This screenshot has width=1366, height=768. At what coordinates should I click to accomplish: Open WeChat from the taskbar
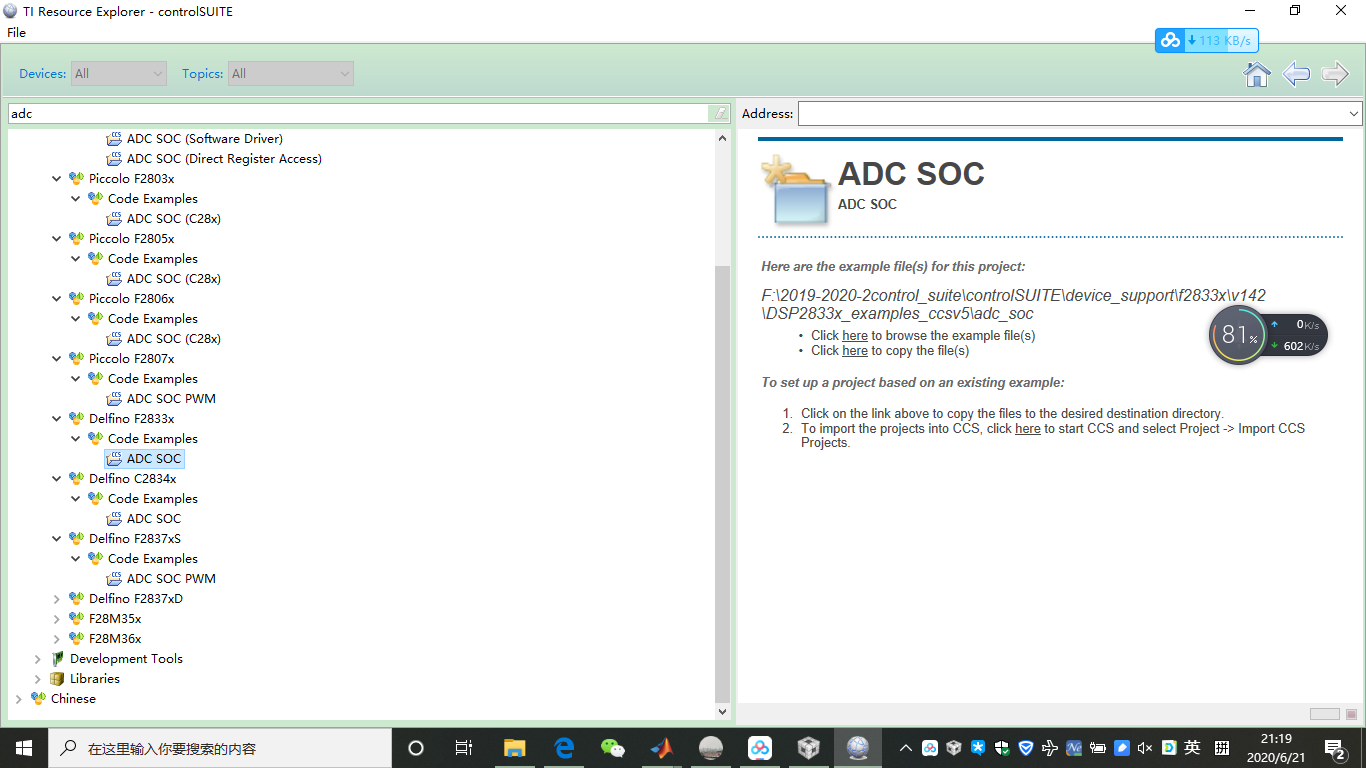click(612, 748)
